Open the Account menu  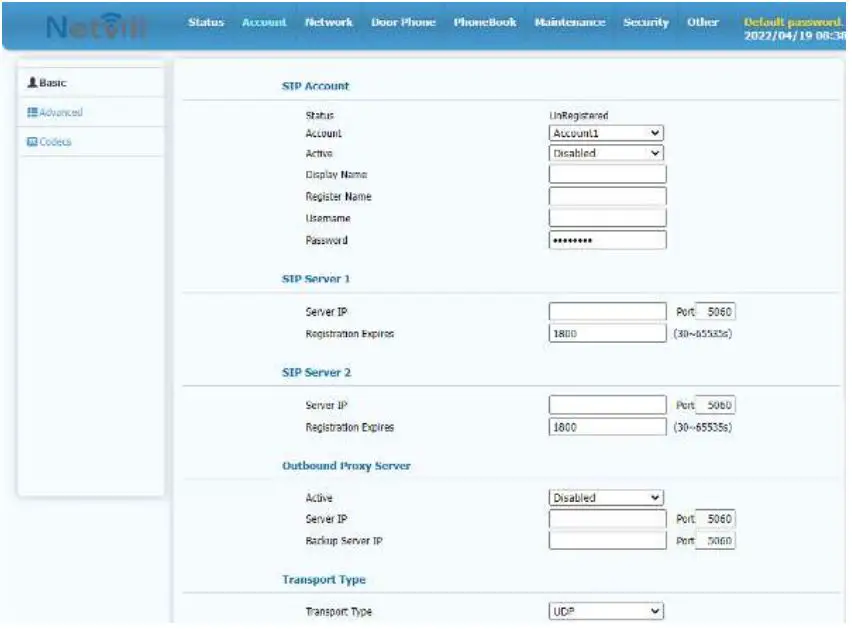[x=264, y=22]
